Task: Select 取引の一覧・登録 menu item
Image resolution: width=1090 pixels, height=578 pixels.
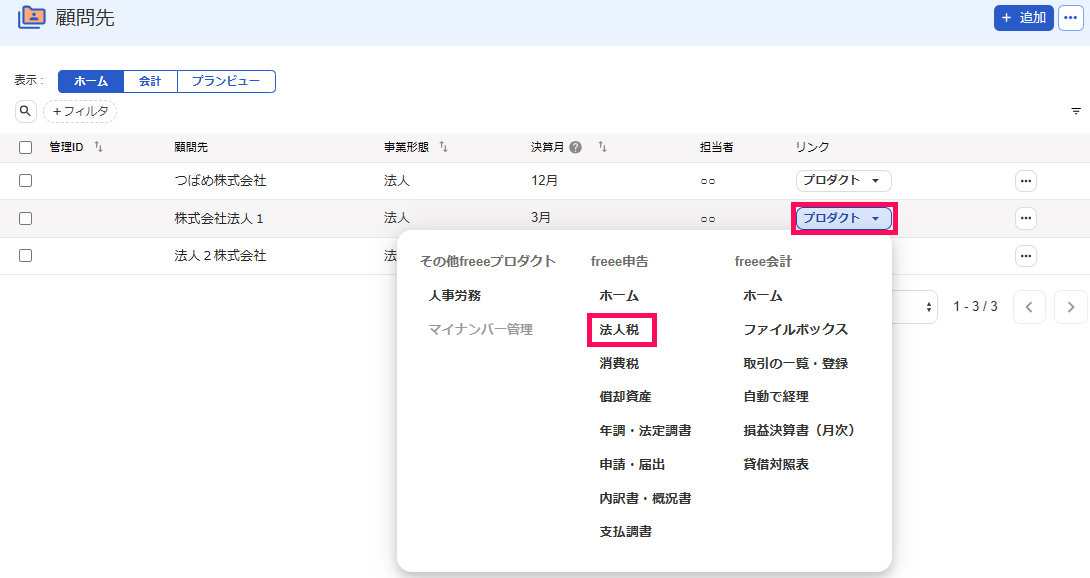Action: tap(795, 363)
